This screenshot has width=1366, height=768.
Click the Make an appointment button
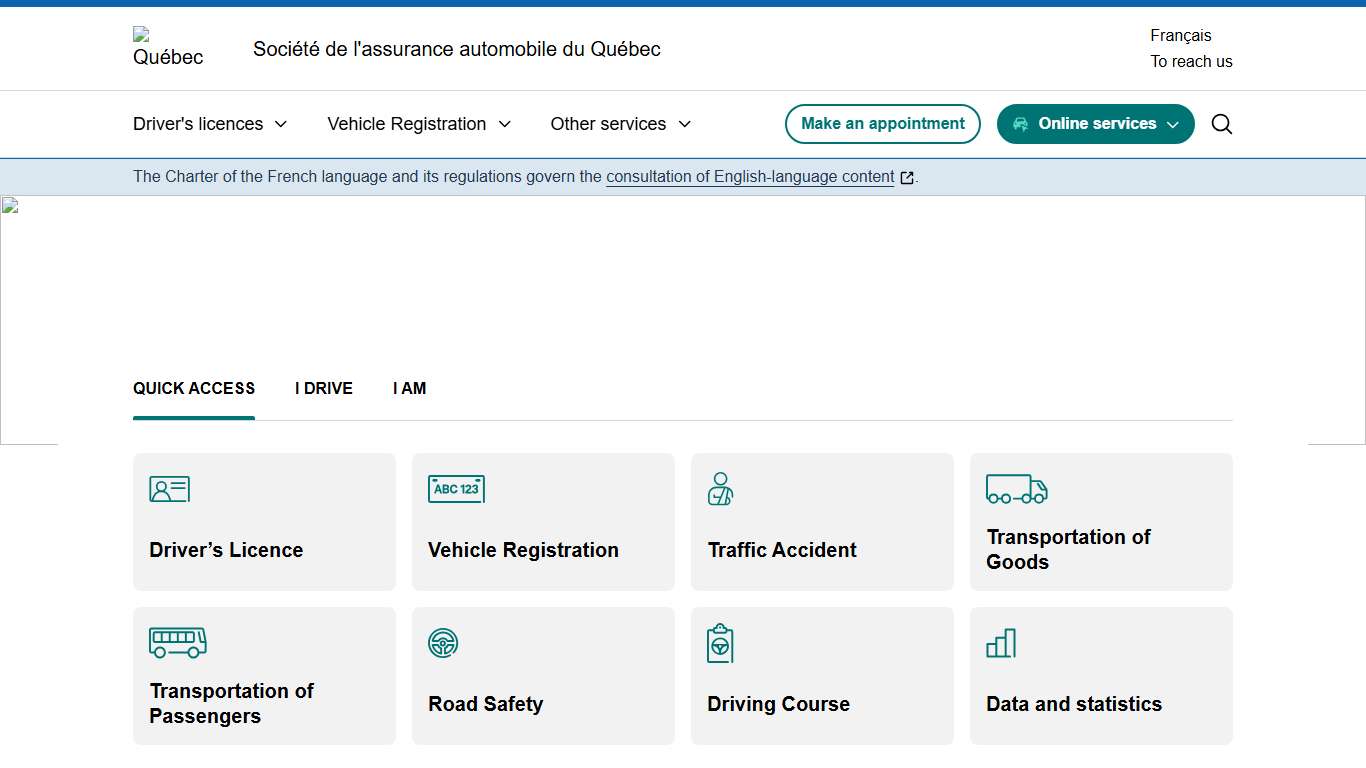tap(882, 124)
